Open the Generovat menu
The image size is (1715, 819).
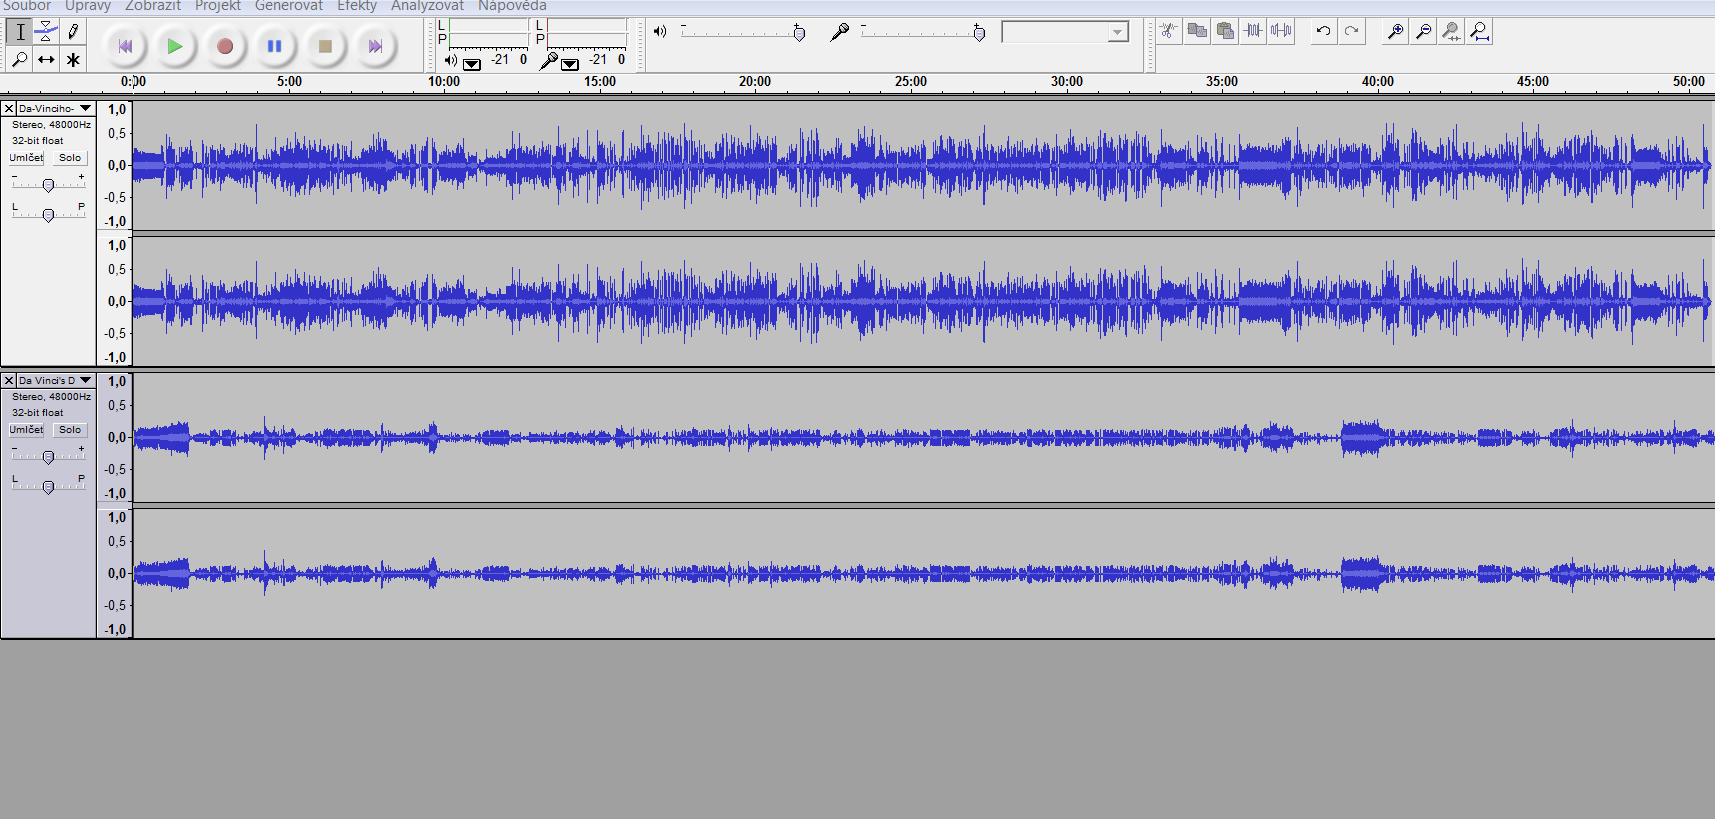288,6
